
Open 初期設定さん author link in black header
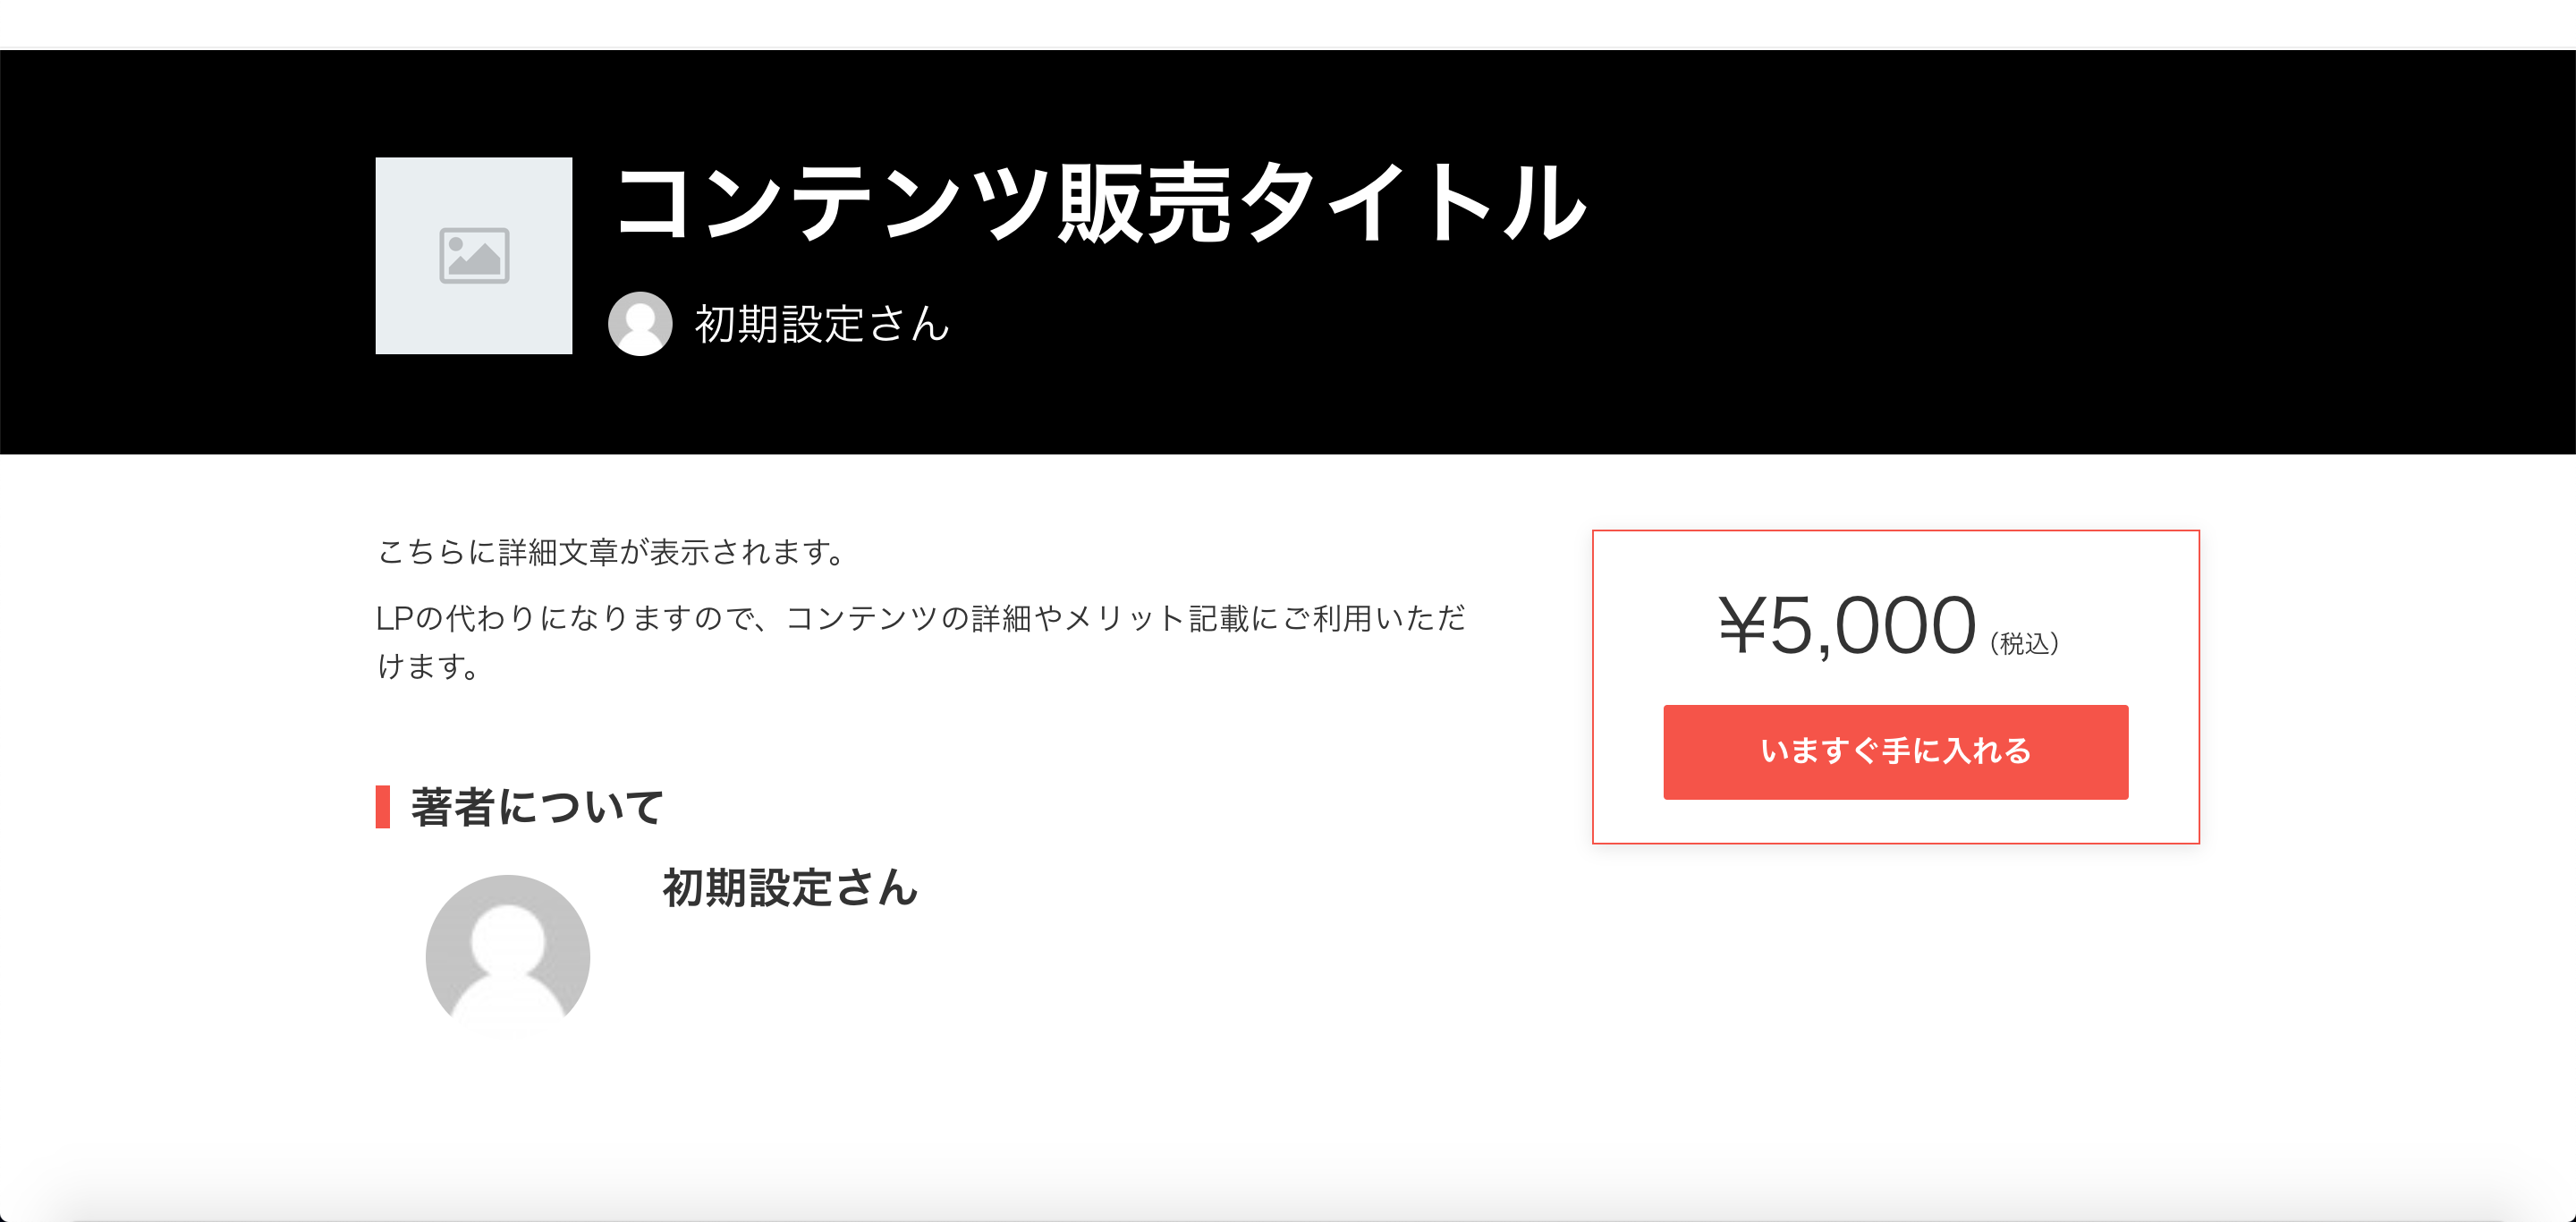pyautogui.click(x=821, y=324)
